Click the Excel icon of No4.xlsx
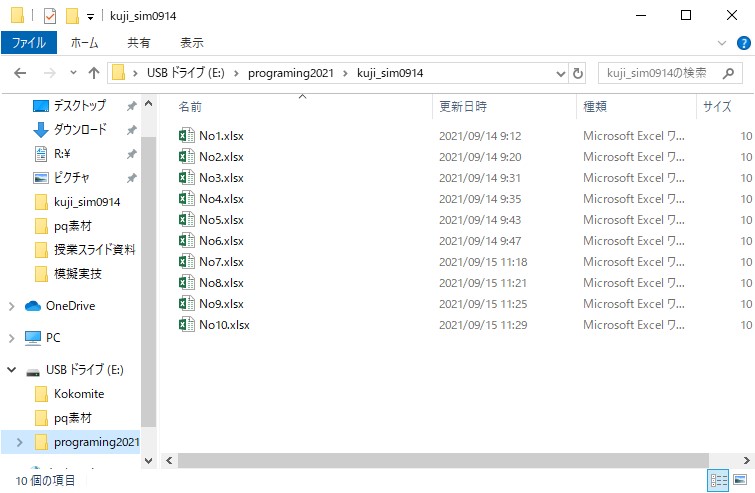The image size is (755, 493). pos(186,198)
